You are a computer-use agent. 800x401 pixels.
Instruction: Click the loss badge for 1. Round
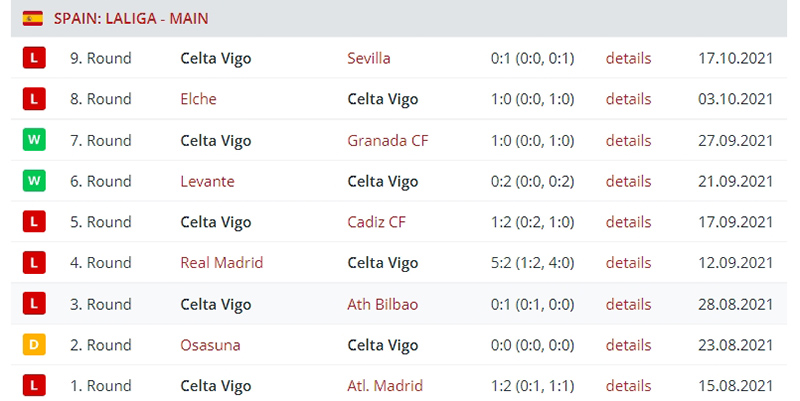click(x=34, y=385)
